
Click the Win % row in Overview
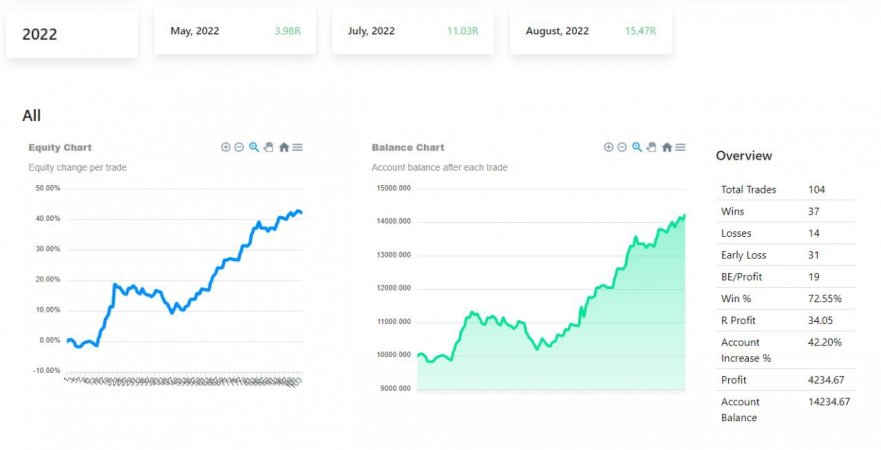tap(785, 298)
